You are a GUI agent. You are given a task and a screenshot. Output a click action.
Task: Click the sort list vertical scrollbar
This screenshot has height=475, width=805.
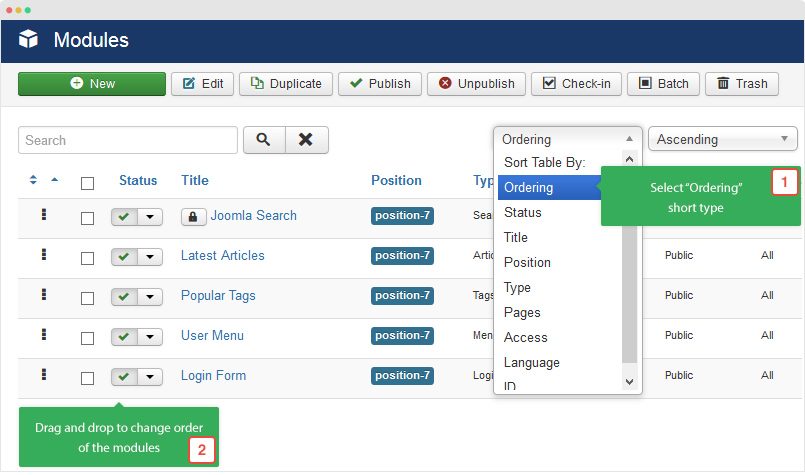[629, 270]
